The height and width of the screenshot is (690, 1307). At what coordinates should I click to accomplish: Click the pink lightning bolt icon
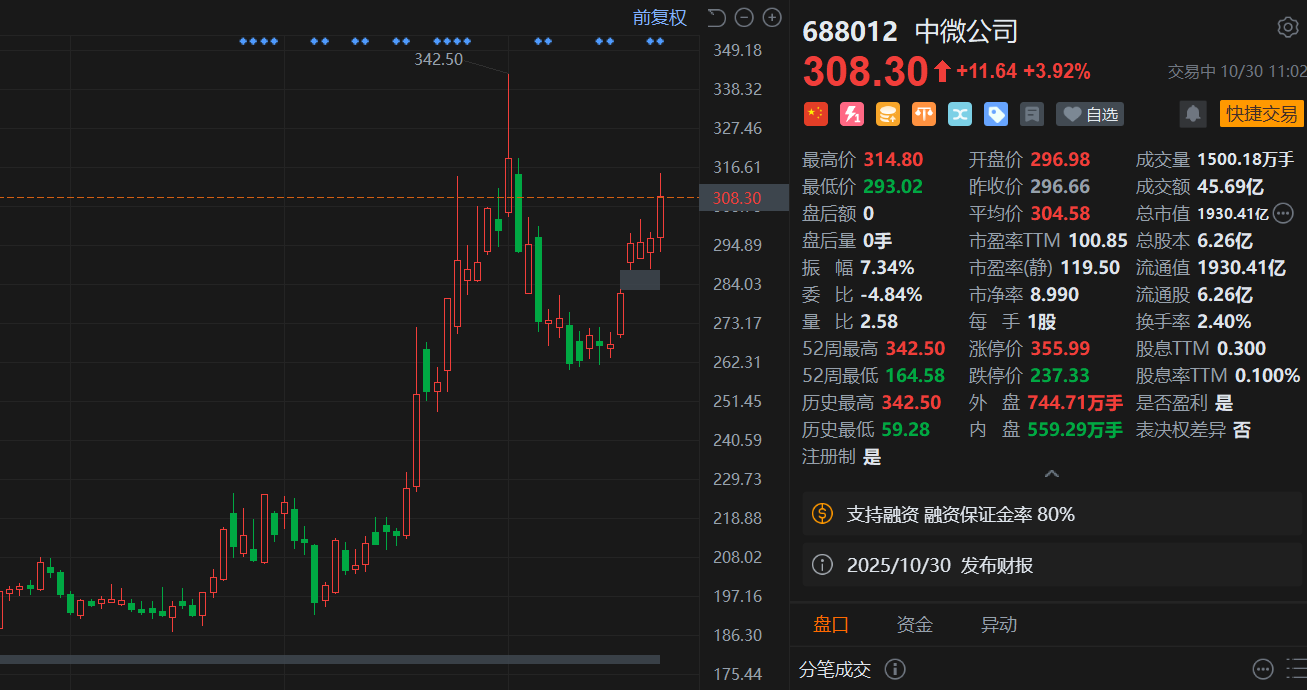852,114
